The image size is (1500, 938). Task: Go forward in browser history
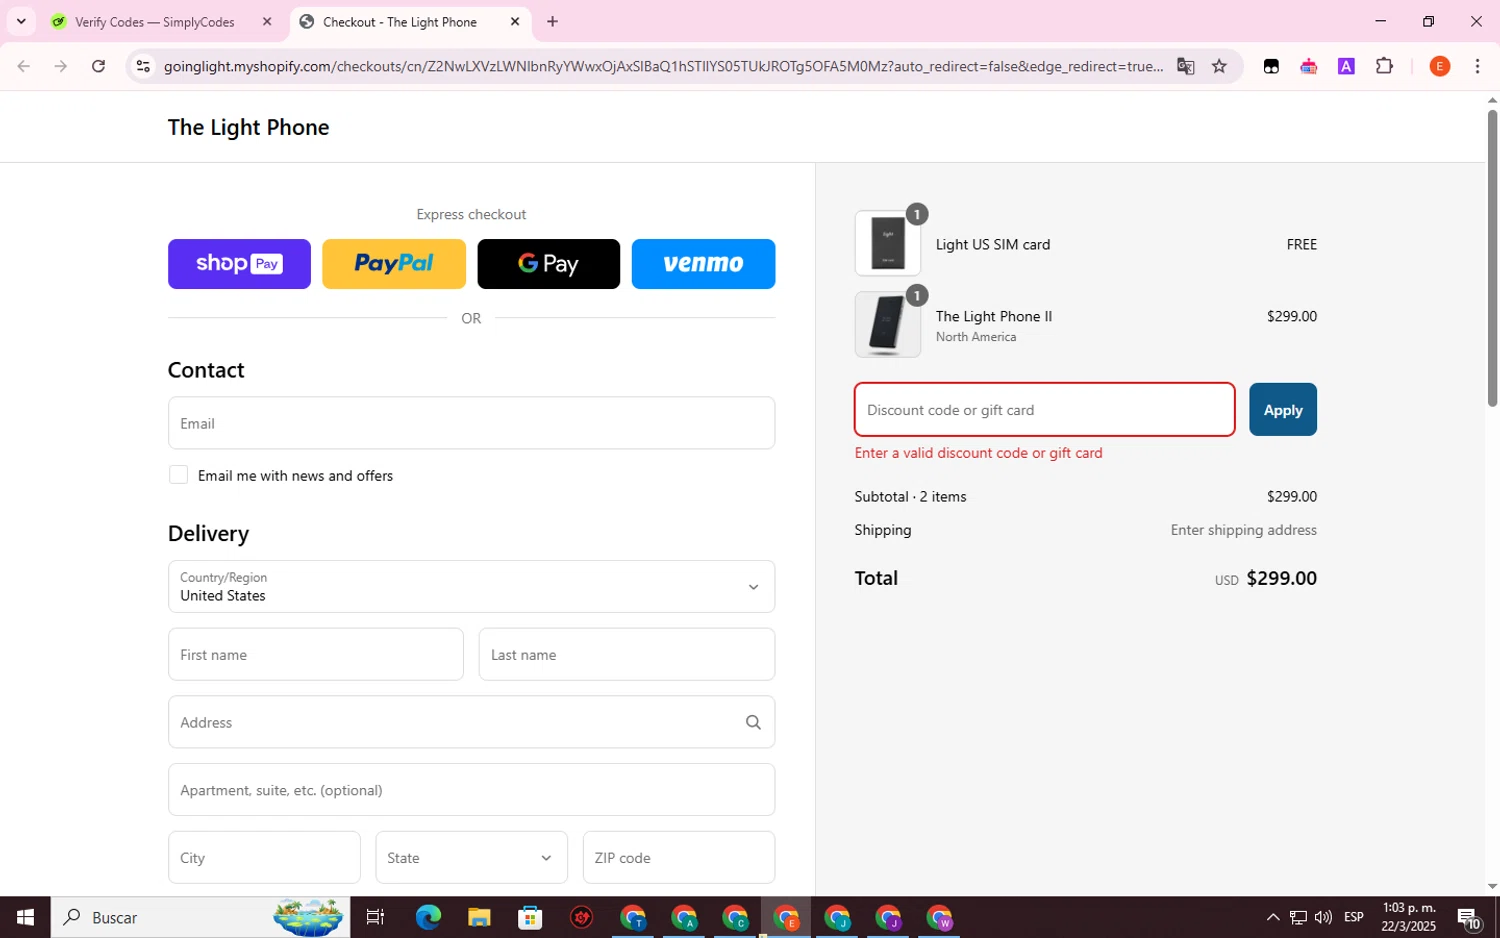(x=61, y=66)
